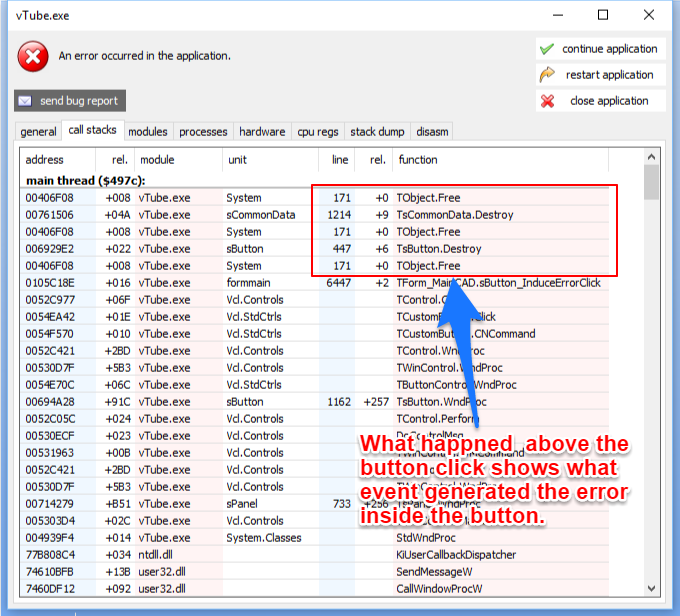Open the modules tab
Screen dimensions: 680x616
(148, 132)
